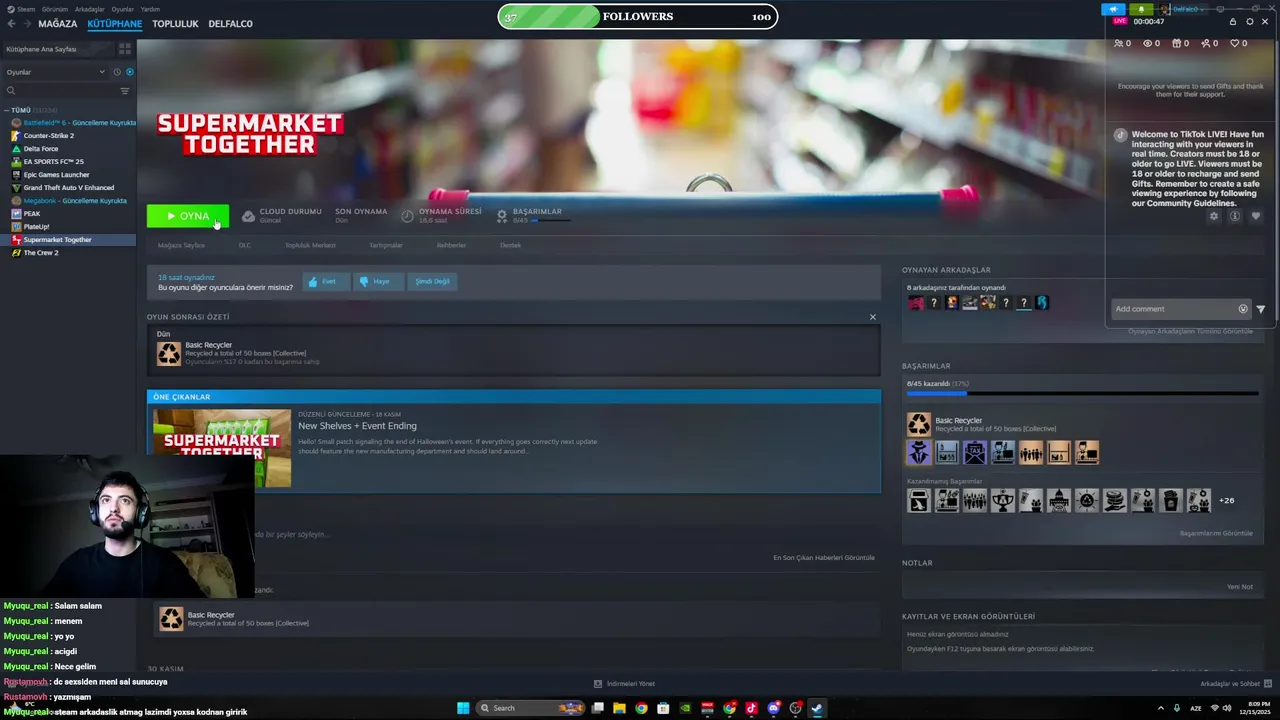The width and height of the screenshot is (1280, 720).
Task: Collapse the TÜMÜ games category
Action: 7,110
